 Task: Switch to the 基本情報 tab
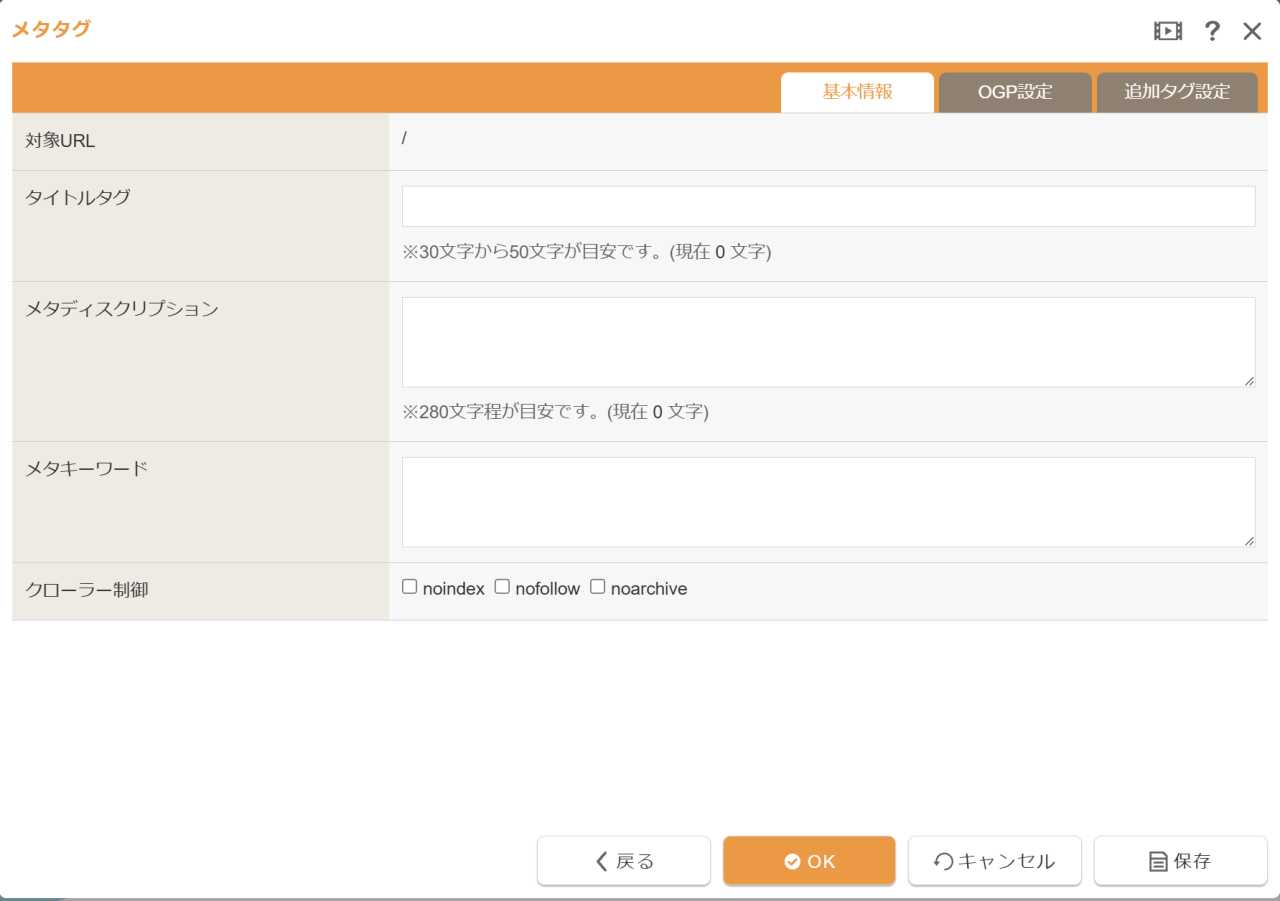pos(857,92)
